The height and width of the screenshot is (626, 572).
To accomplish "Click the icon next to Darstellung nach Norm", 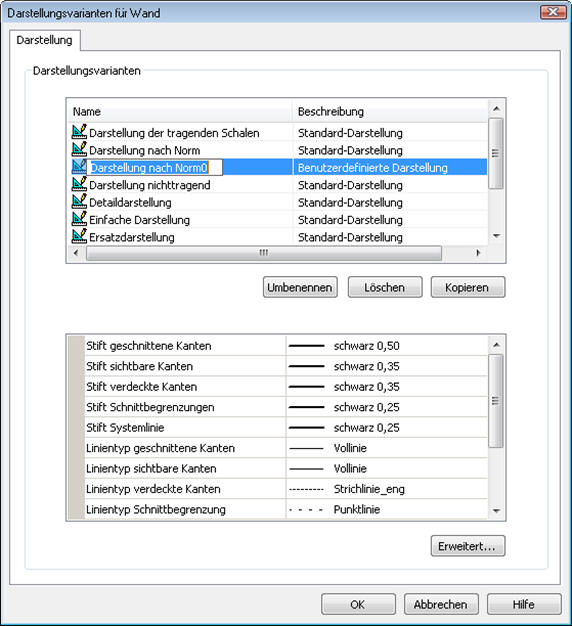I will (79, 149).
